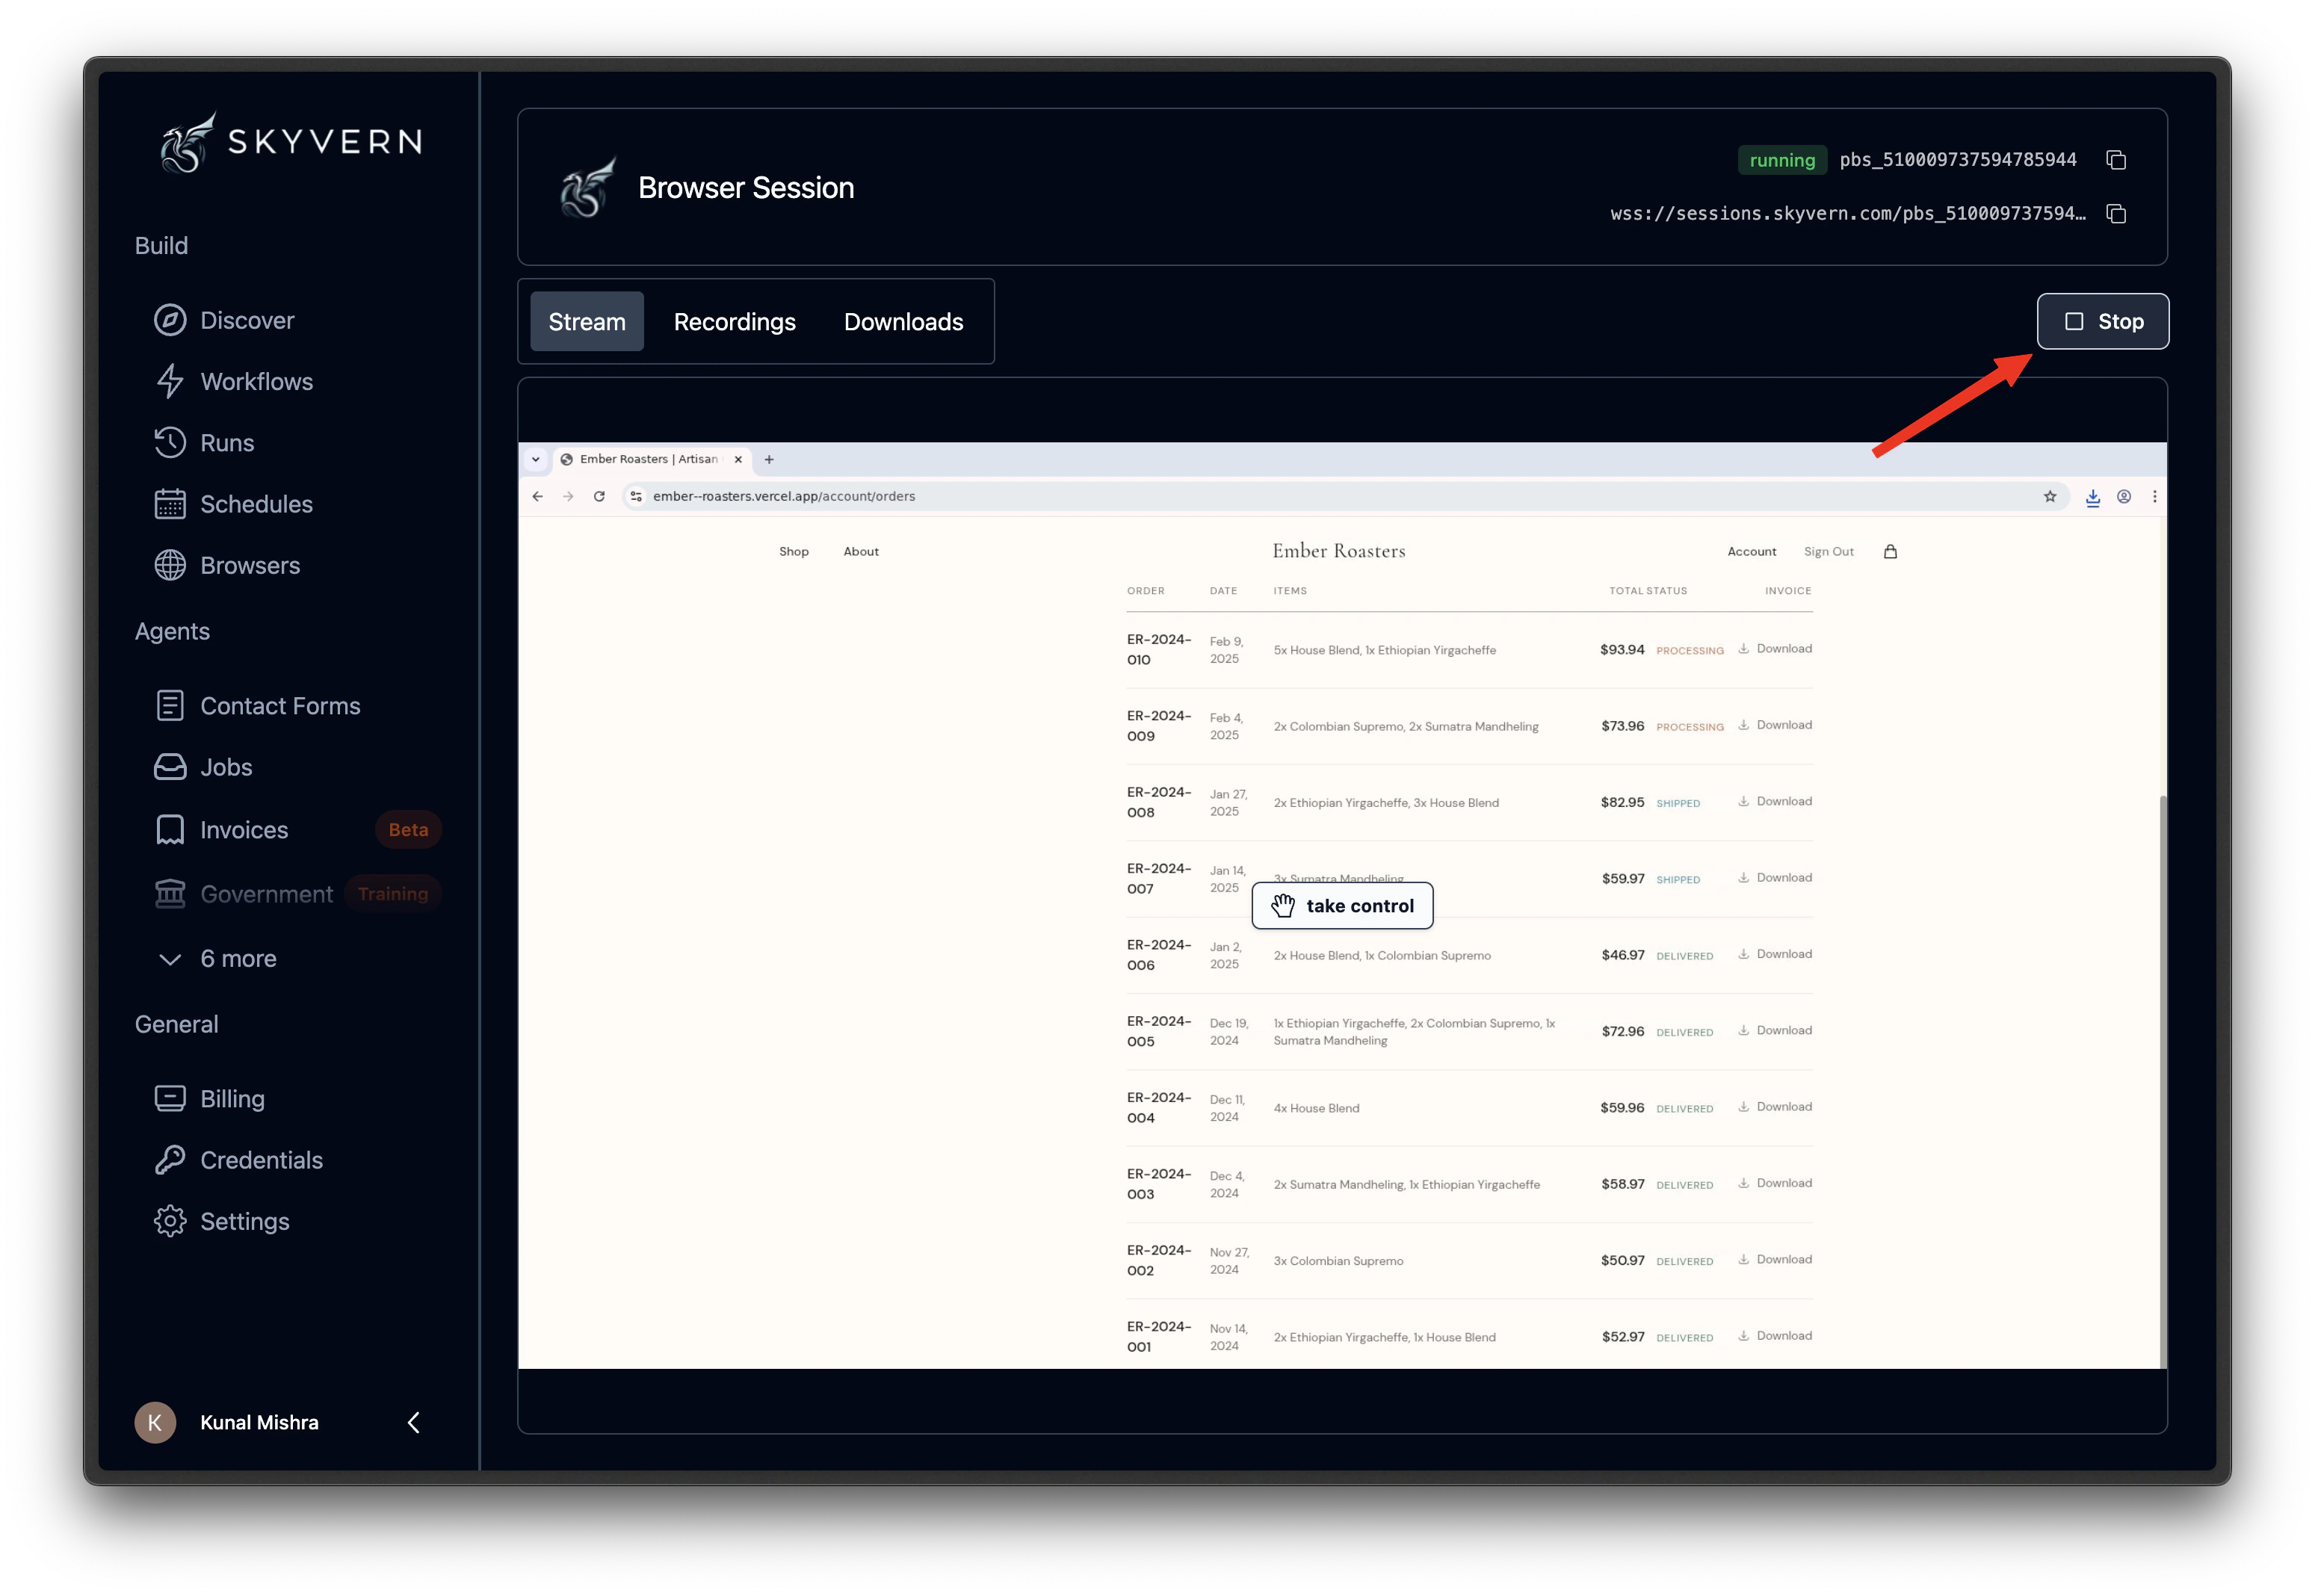Viewport: 2315px width, 1596px height.
Task: Go to Workflows lightning icon
Action: (x=170, y=381)
